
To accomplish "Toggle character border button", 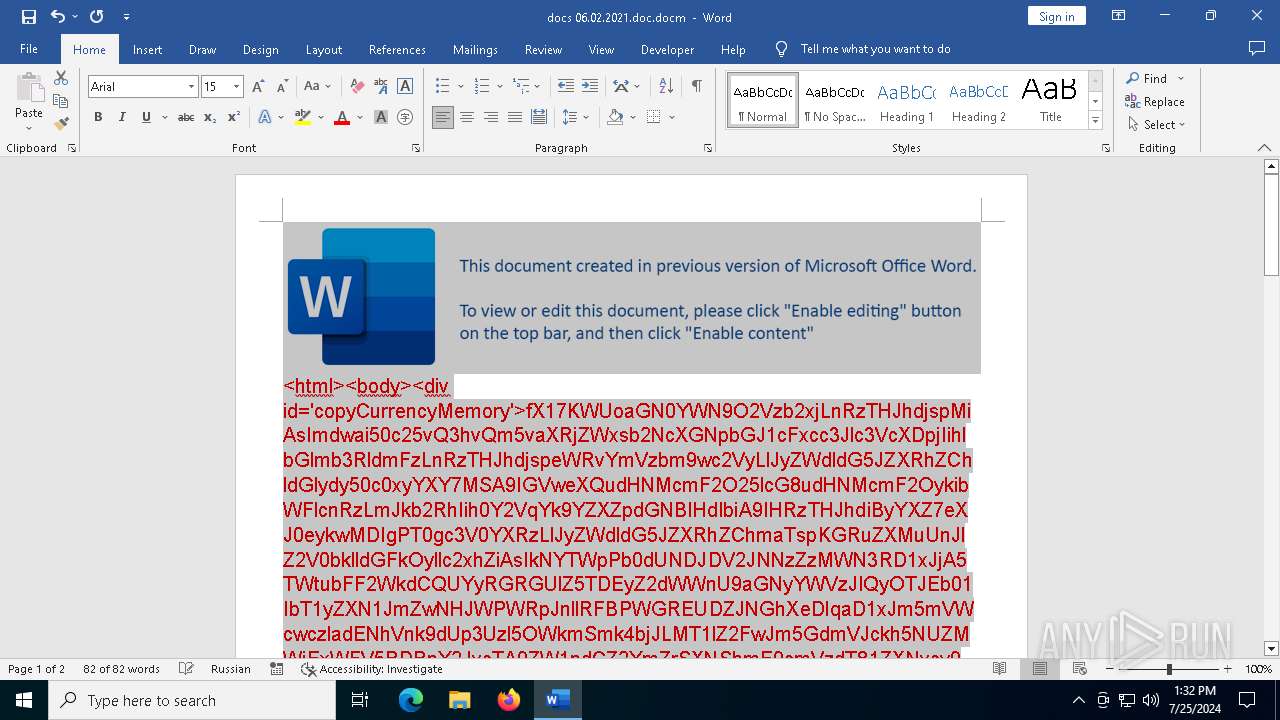I will (x=405, y=87).
